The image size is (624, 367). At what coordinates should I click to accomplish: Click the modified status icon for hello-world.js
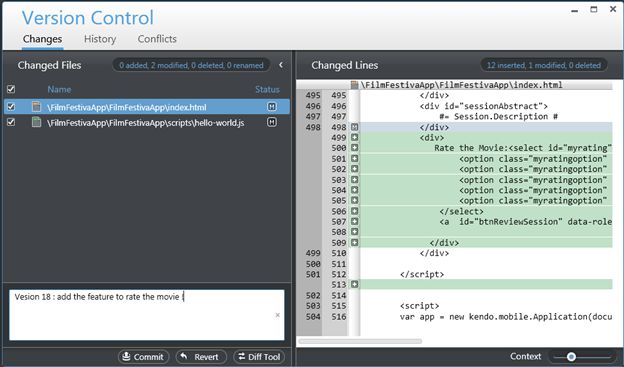tap(272, 122)
